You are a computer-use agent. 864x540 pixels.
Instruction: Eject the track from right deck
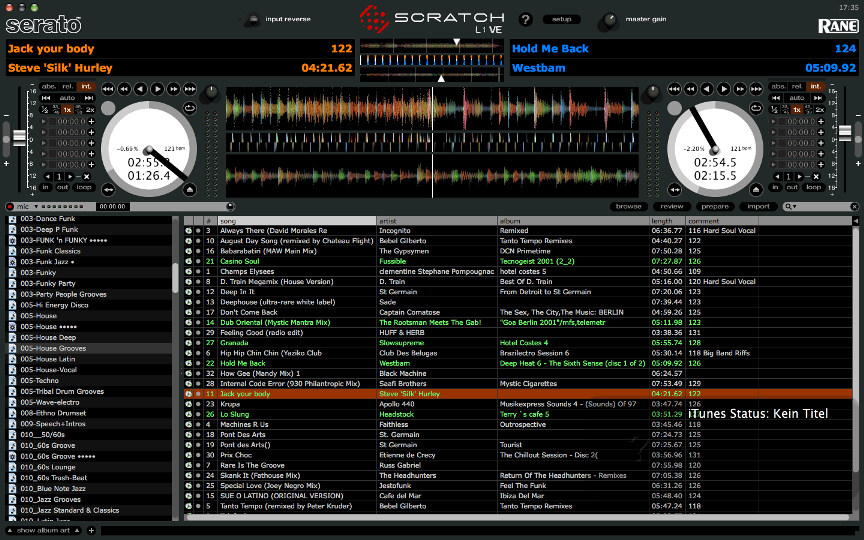pyautogui.click(x=756, y=190)
